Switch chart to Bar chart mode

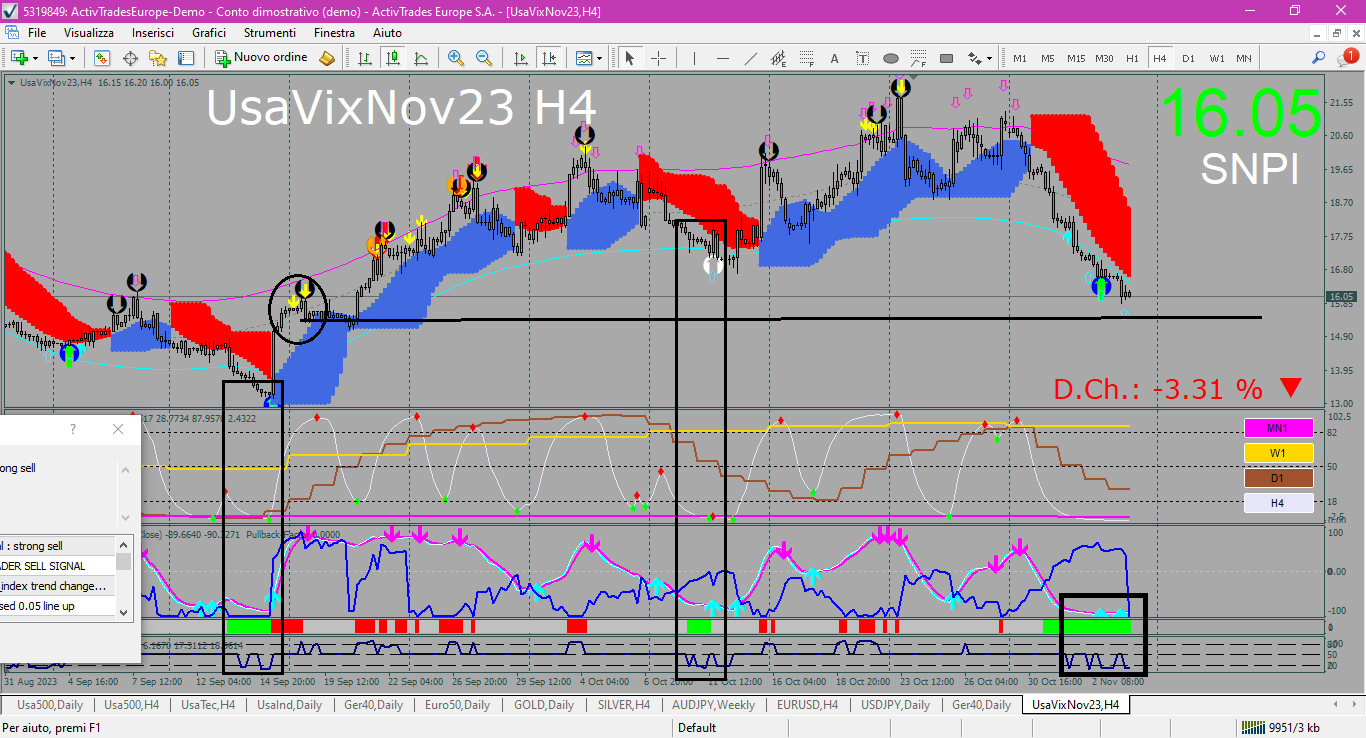click(x=365, y=58)
